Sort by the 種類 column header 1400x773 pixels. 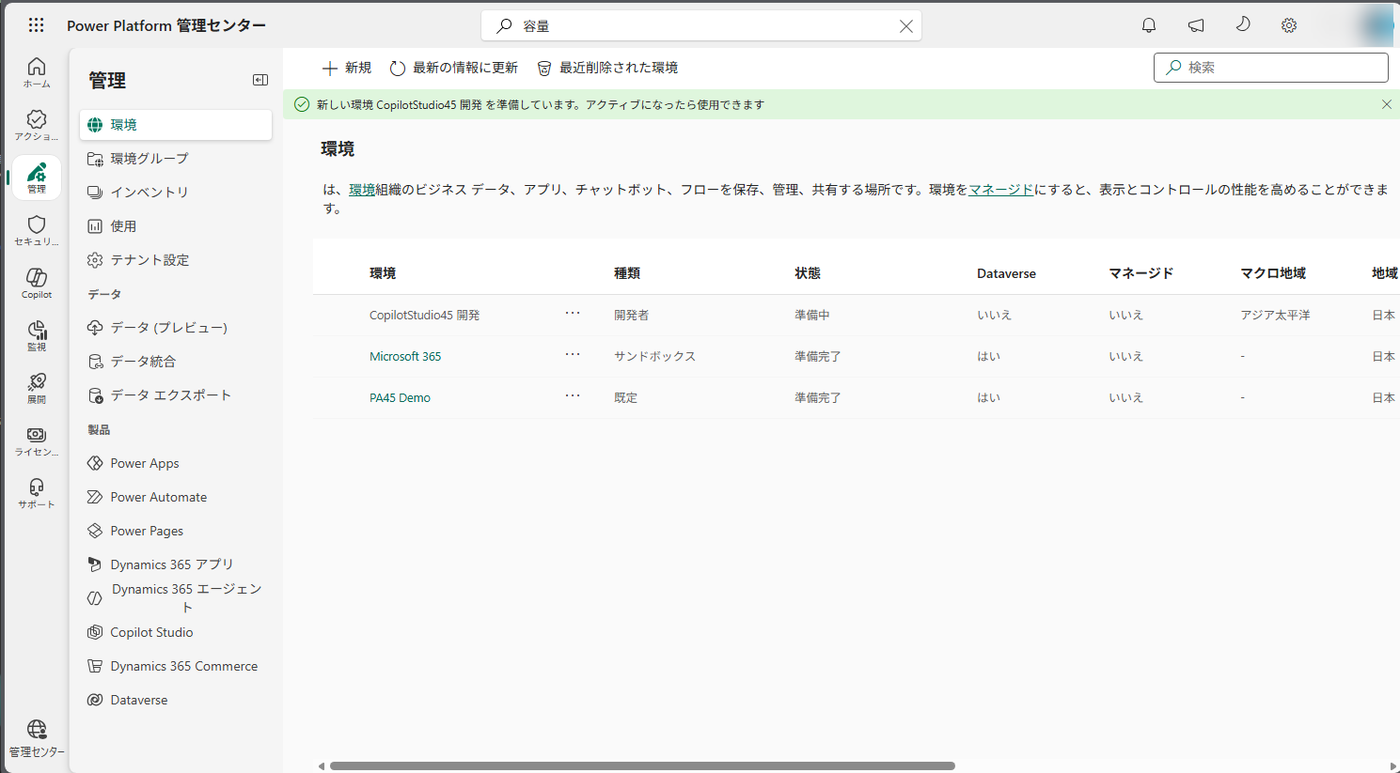click(x=627, y=273)
